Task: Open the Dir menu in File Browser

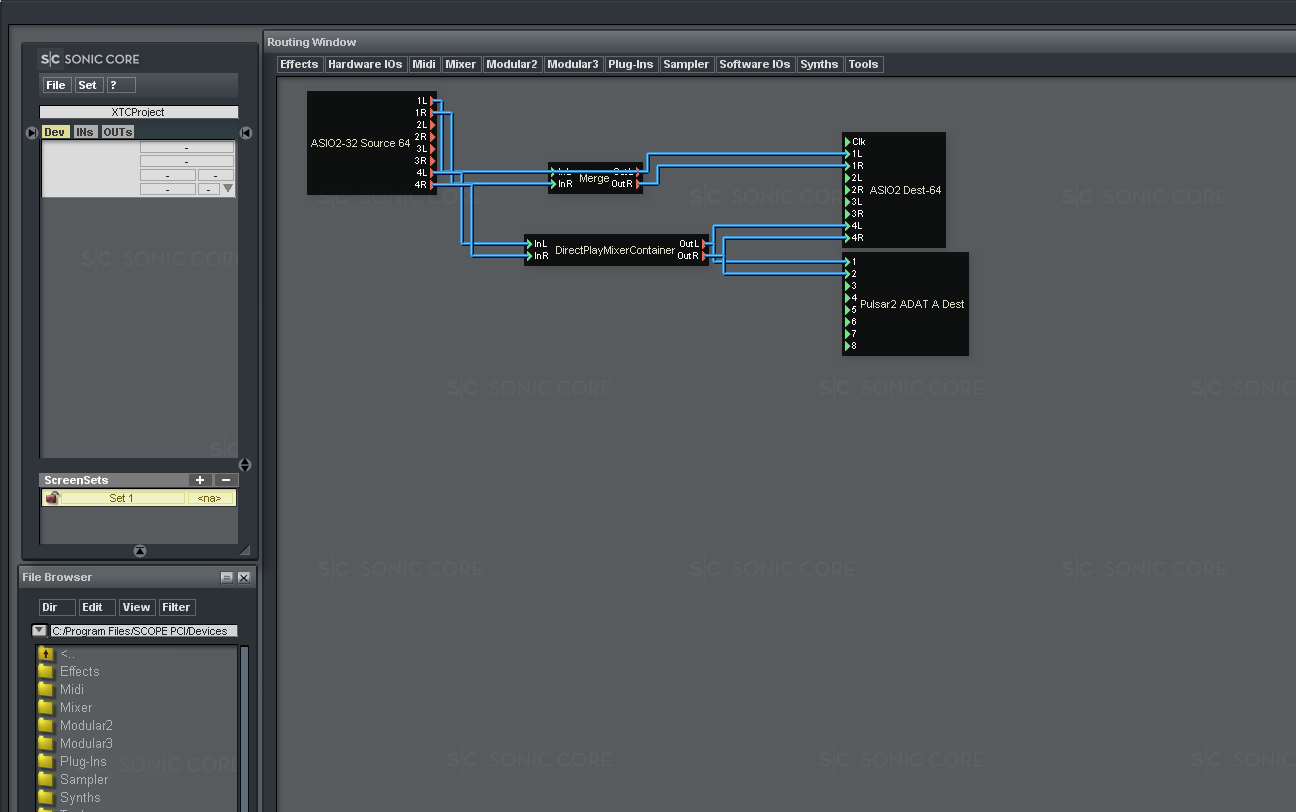Action: 57,607
